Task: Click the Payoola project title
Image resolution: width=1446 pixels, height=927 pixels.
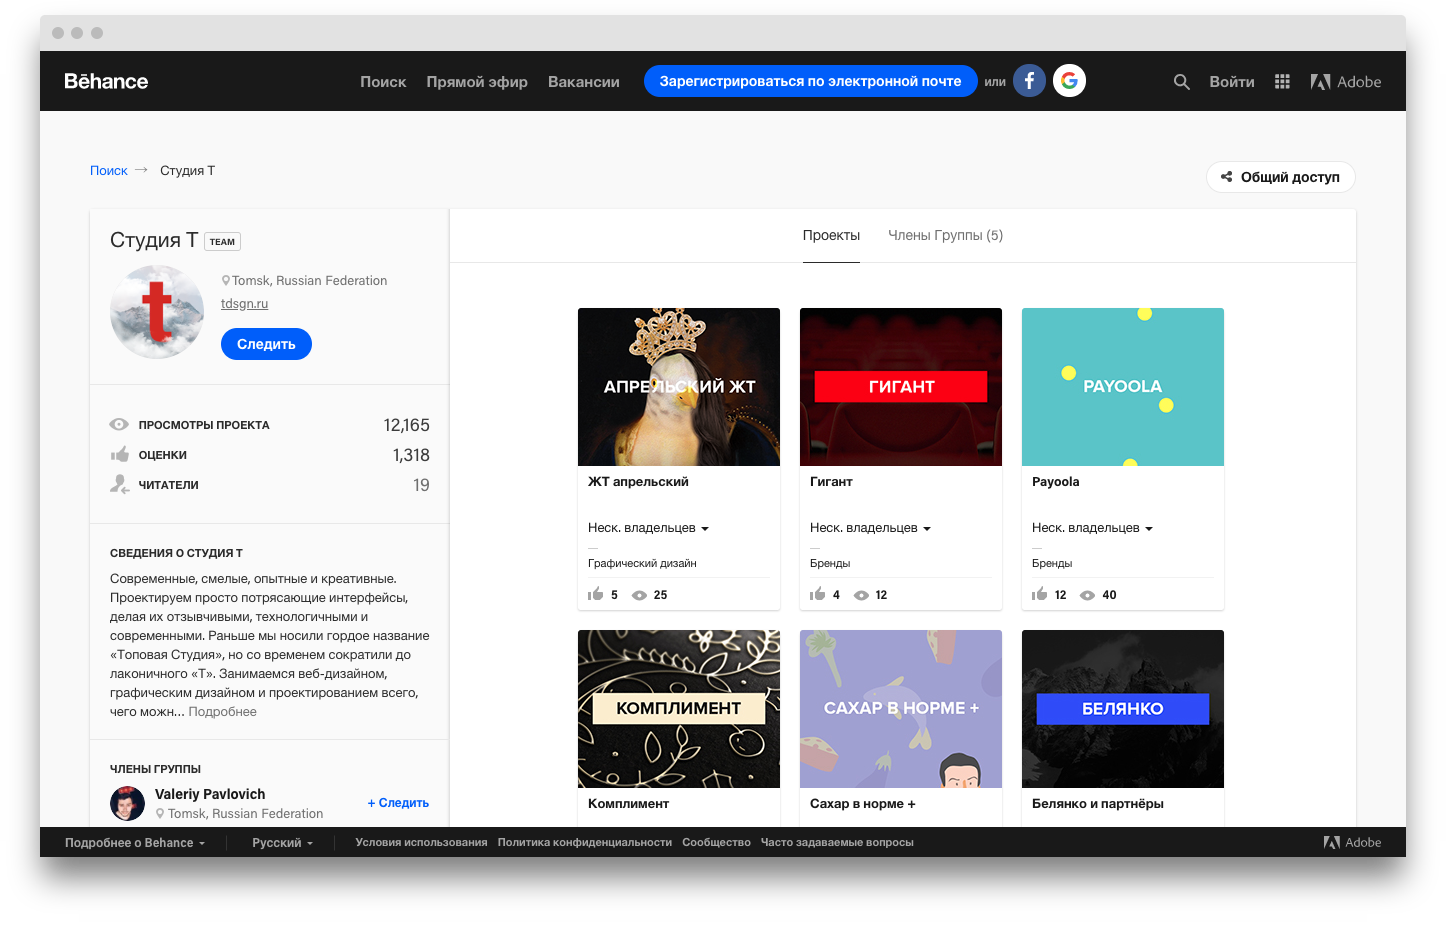Action: coord(1056,482)
